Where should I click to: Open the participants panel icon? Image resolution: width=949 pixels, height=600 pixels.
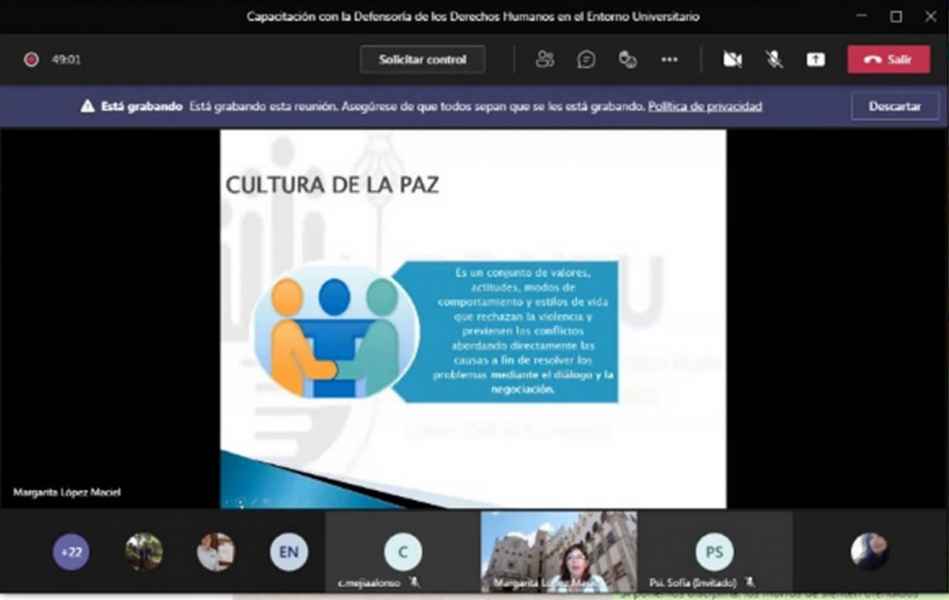544,60
